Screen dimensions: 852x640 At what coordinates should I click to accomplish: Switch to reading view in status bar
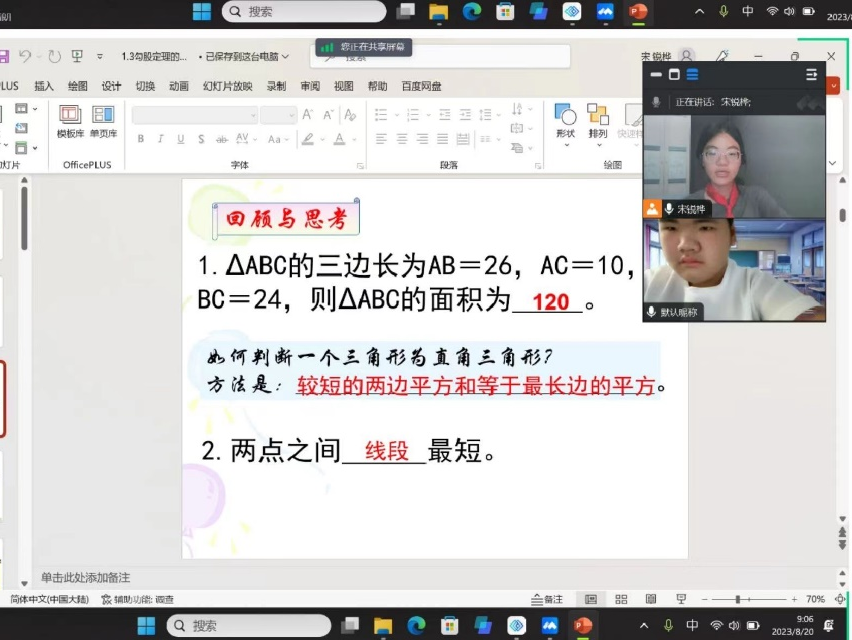(650, 599)
